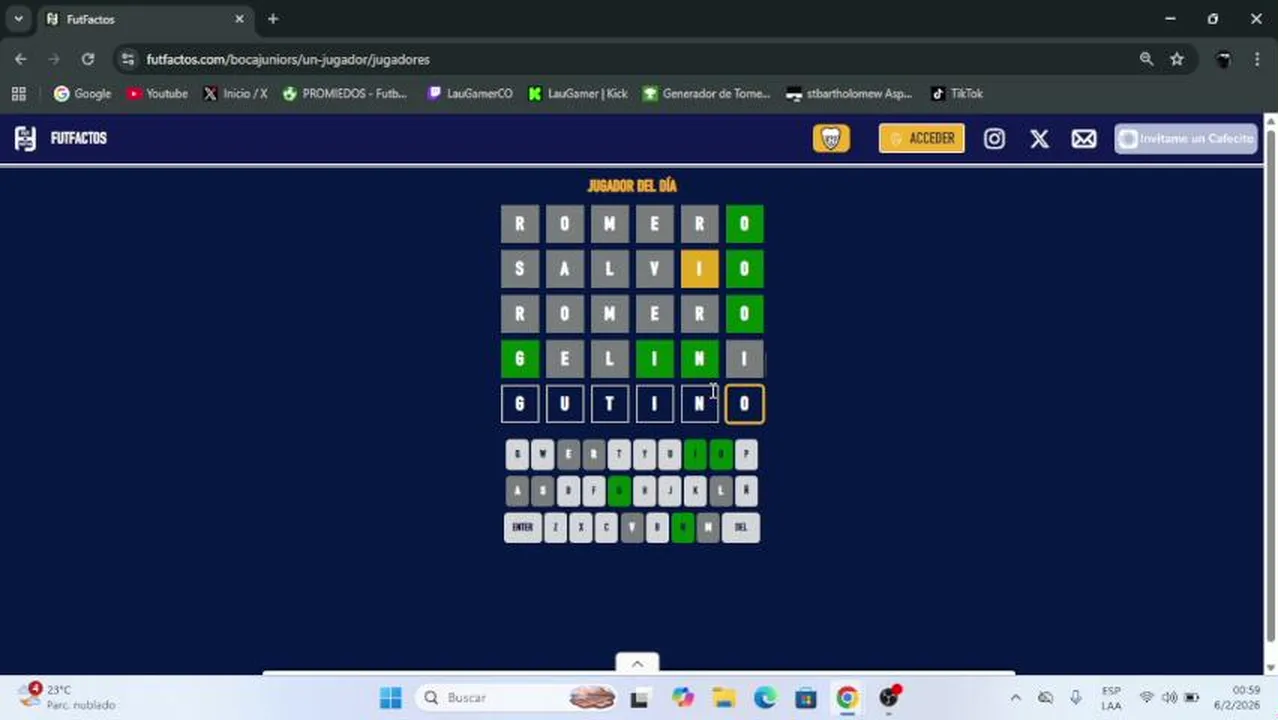This screenshot has width=1278, height=720.
Task: Hit the DEL key on the on-screen keyboard
Action: (x=741, y=527)
